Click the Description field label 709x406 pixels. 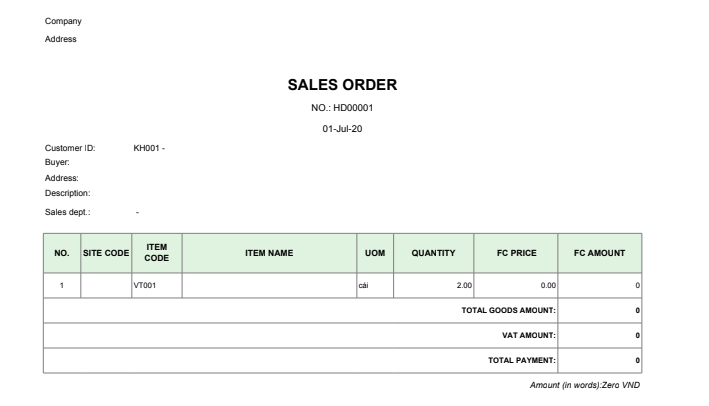click(67, 193)
